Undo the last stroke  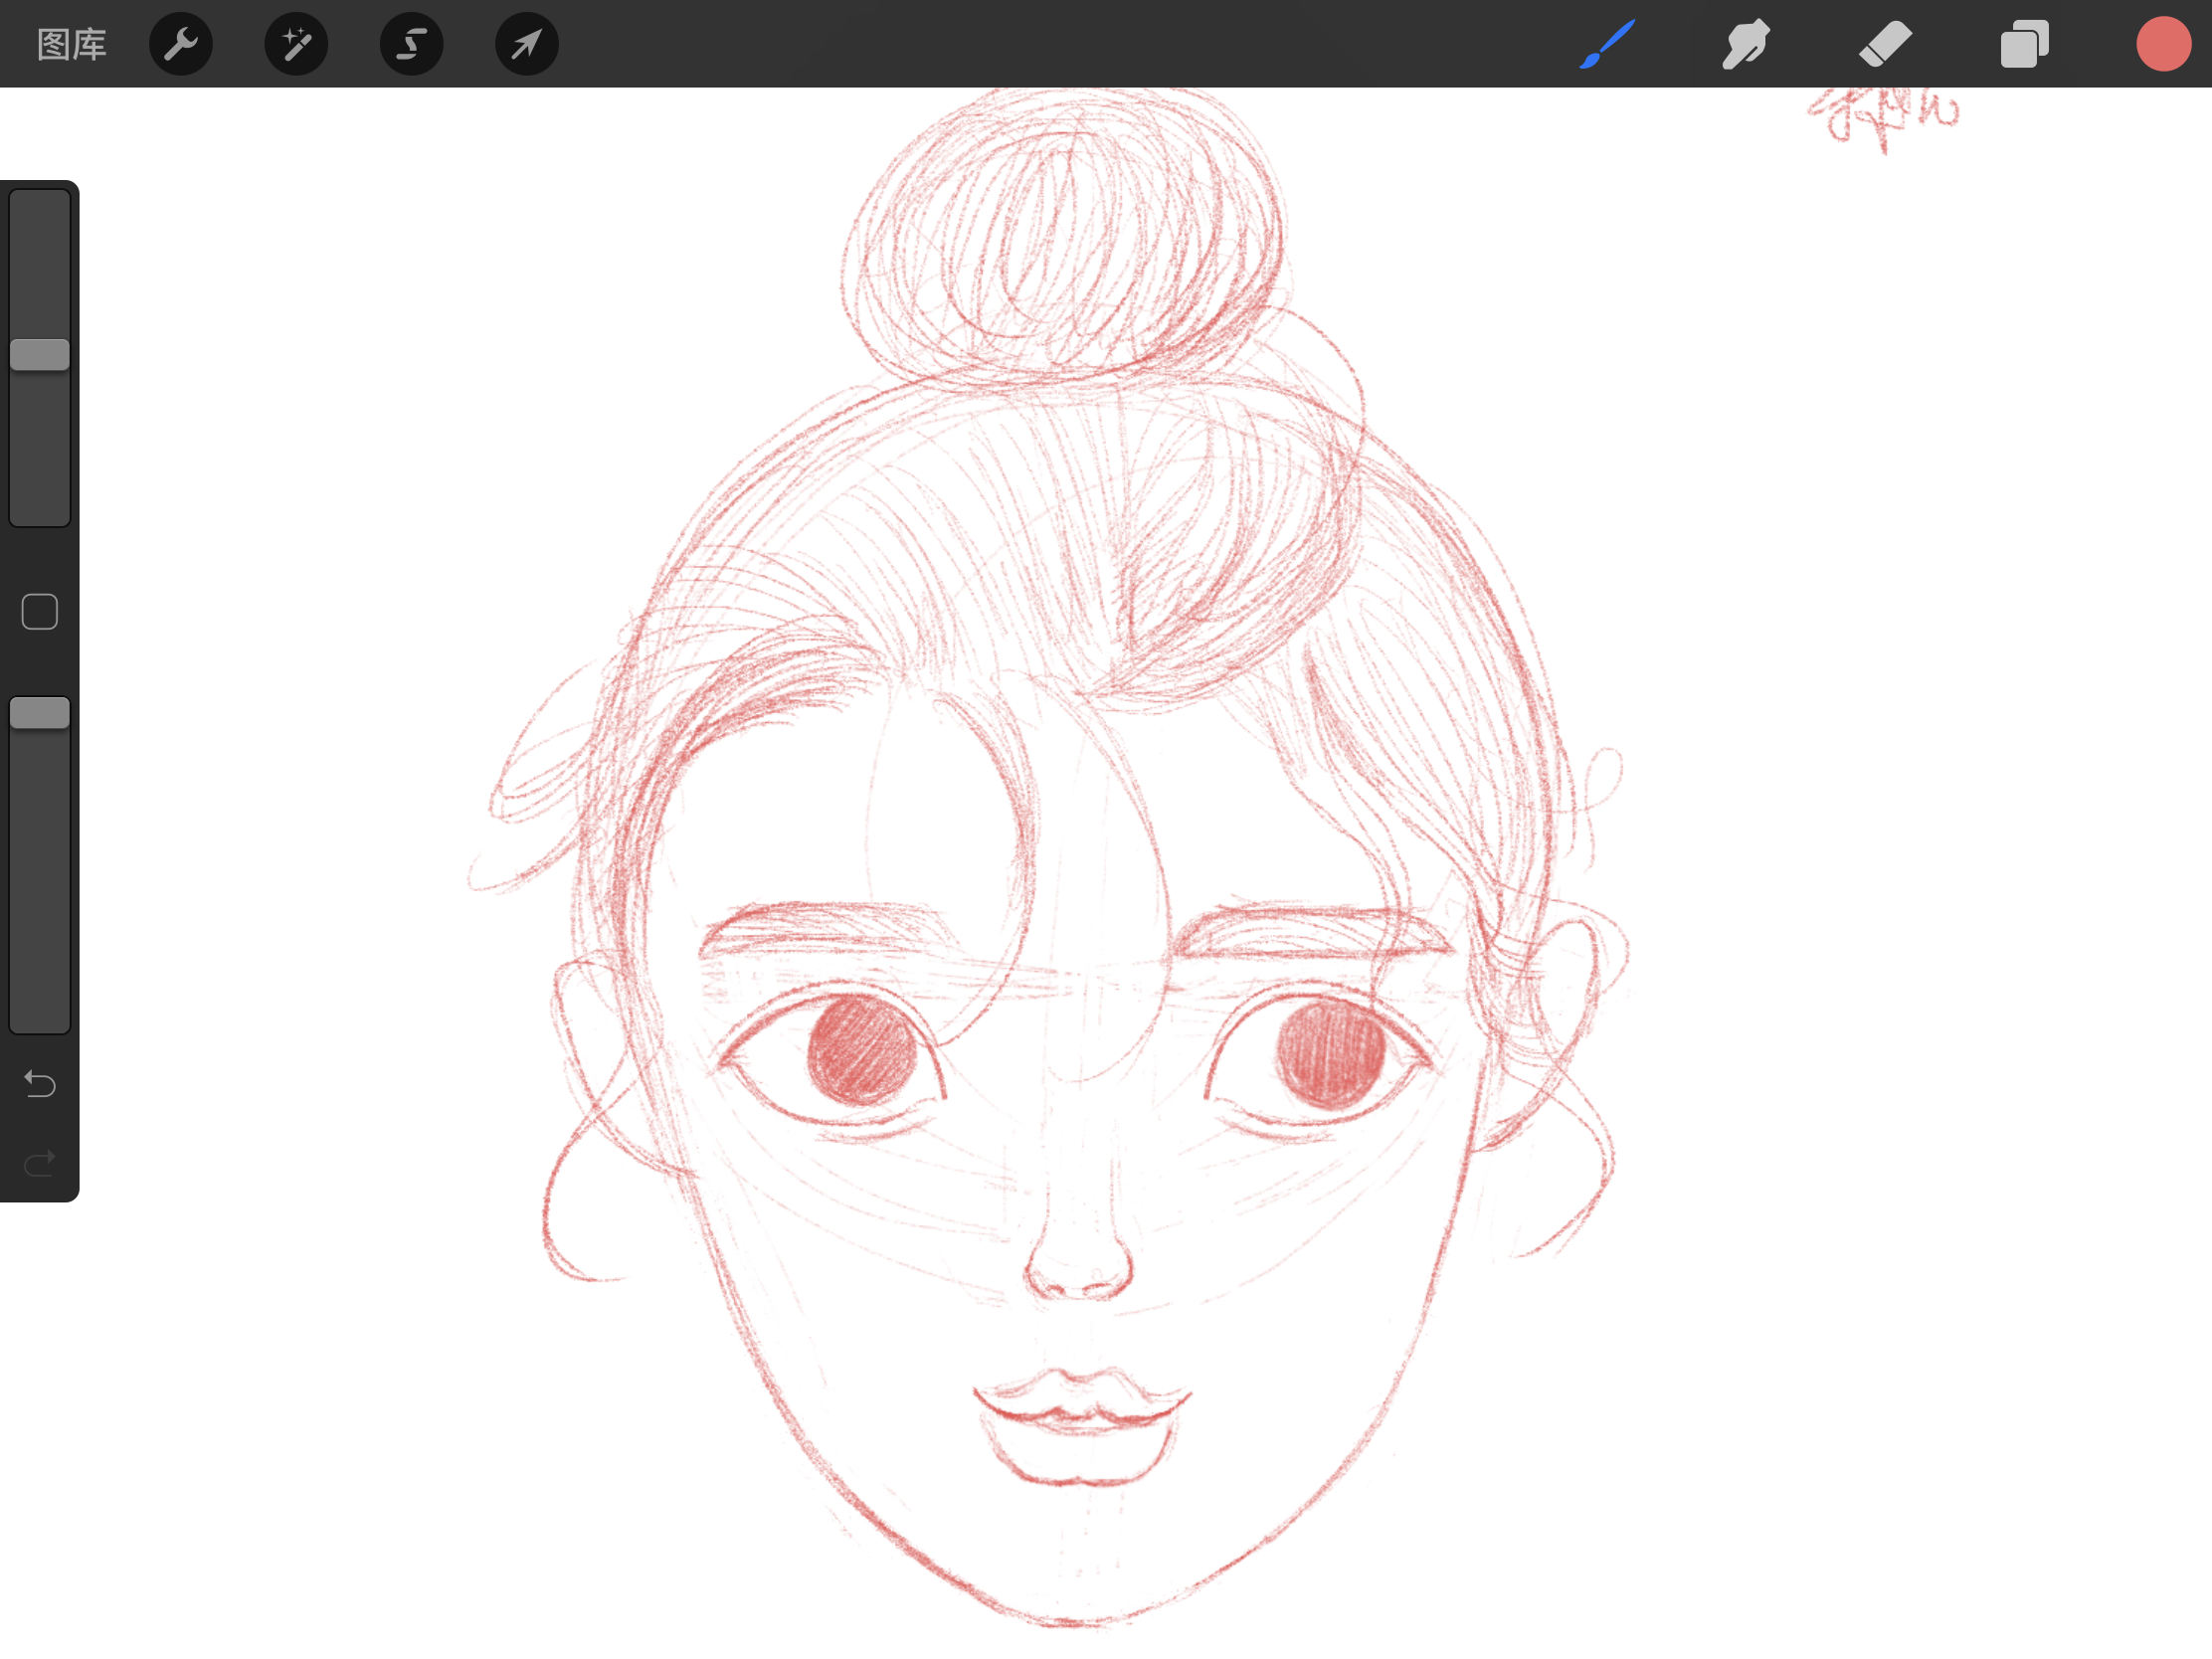coord(40,1084)
